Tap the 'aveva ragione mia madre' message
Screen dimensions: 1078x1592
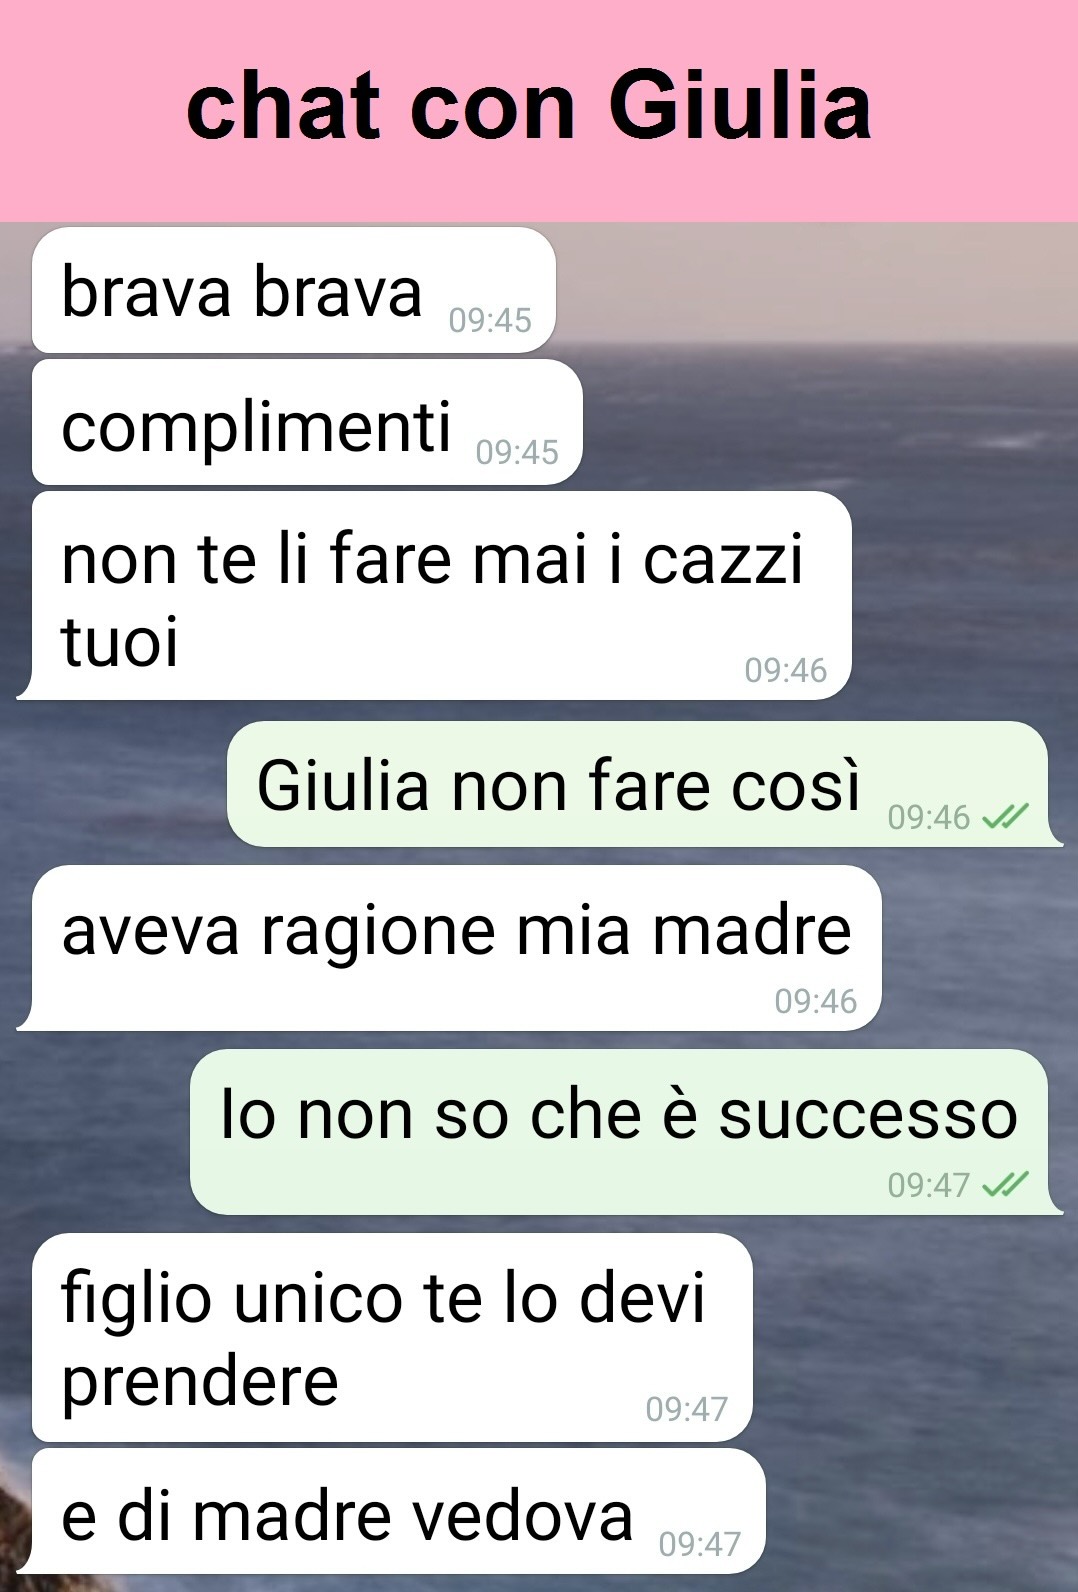click(x=449, y=948)
